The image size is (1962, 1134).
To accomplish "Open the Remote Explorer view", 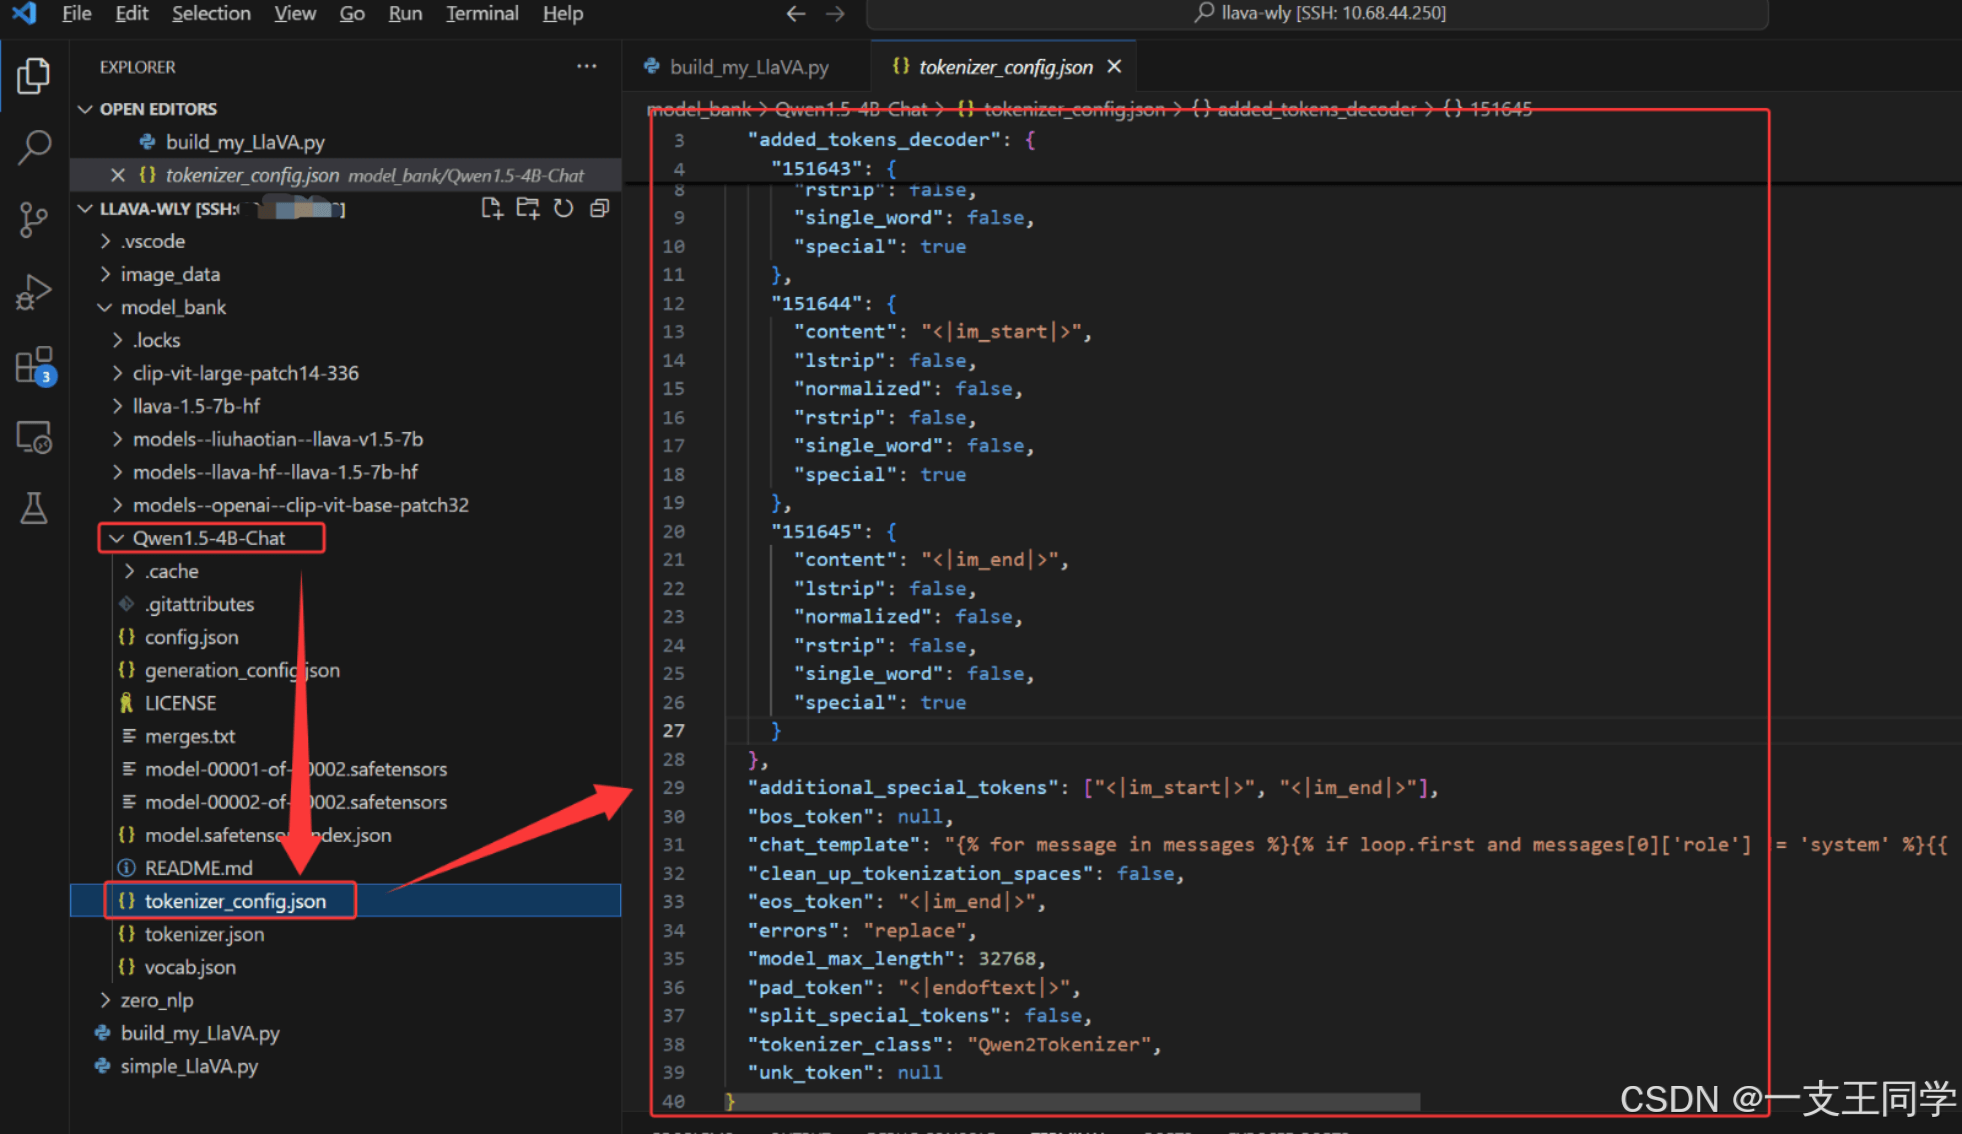I will pyautogui.click(x=34, y=438).
